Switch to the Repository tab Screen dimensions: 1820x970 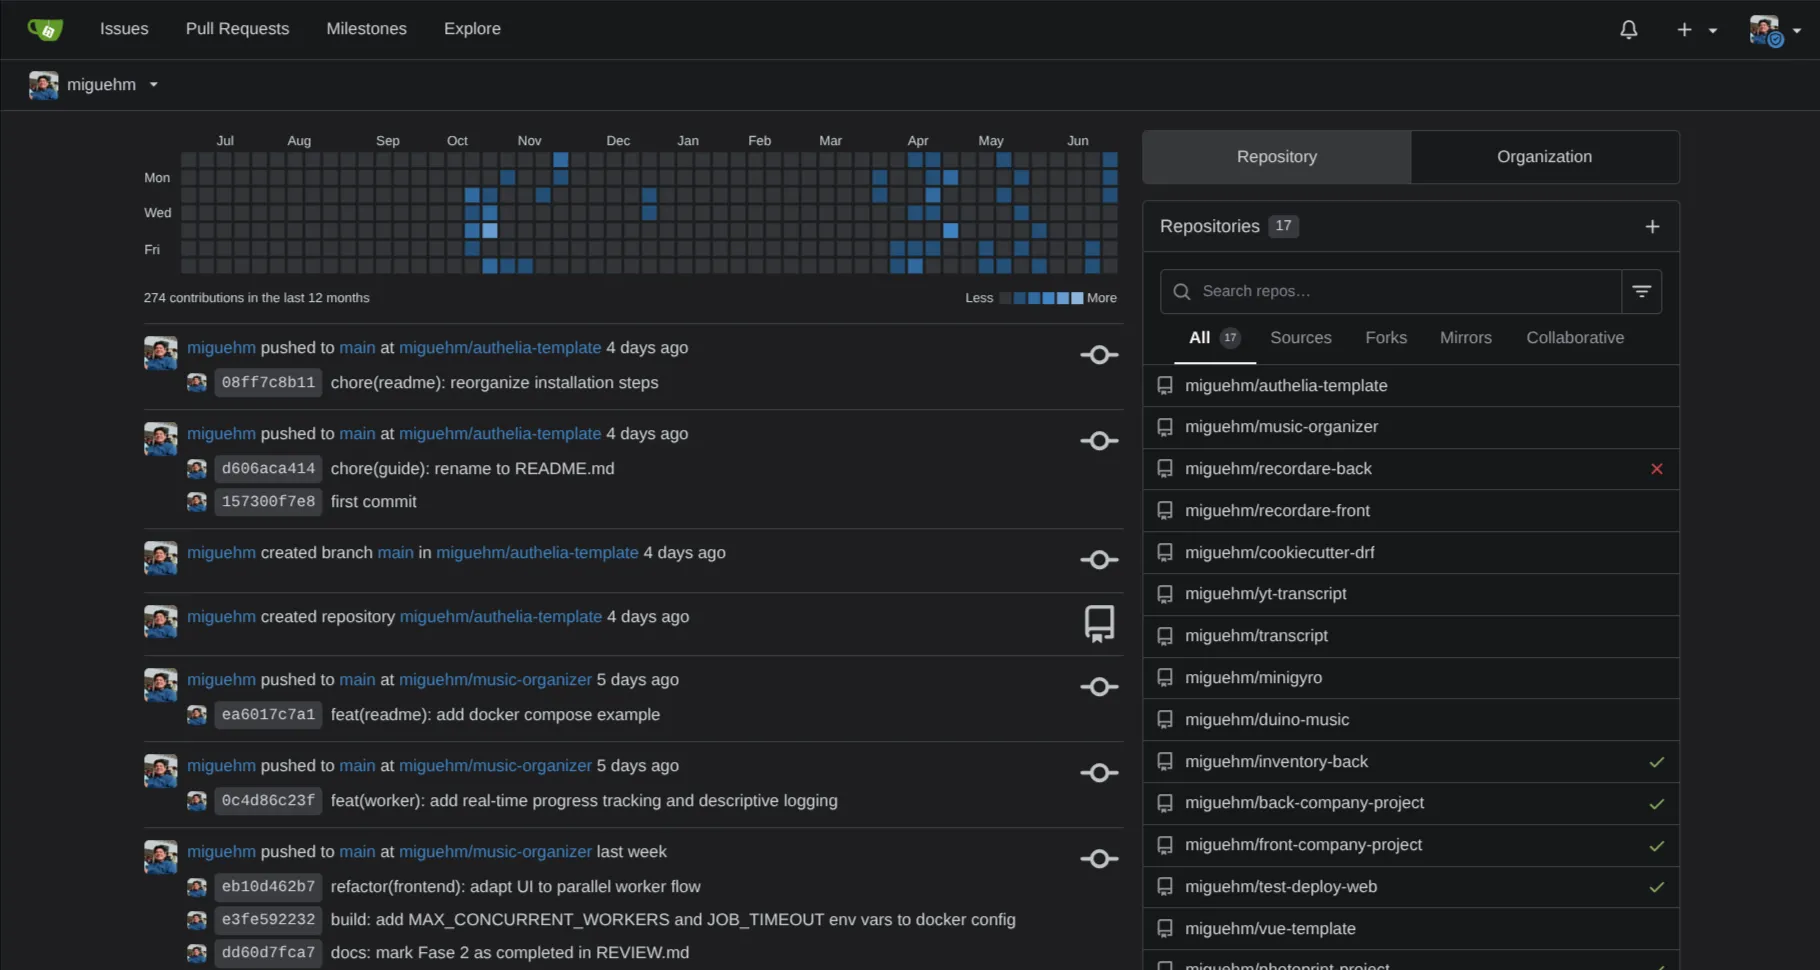click(1276, 157)
